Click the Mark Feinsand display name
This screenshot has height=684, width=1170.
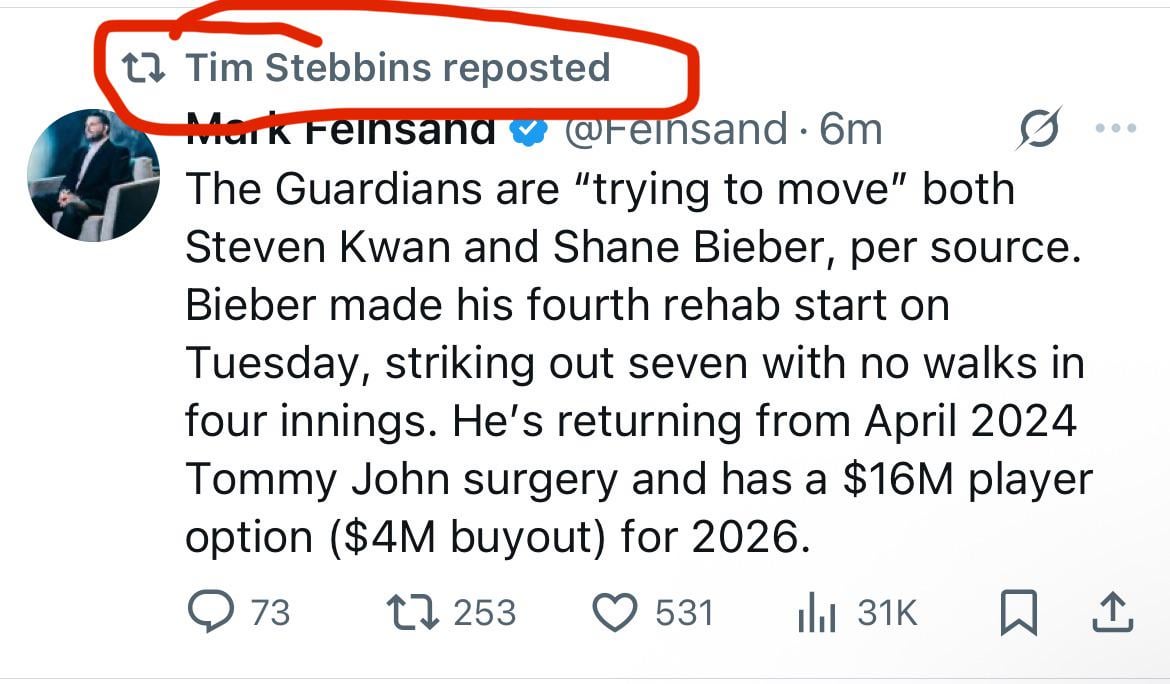coord(341,131)
